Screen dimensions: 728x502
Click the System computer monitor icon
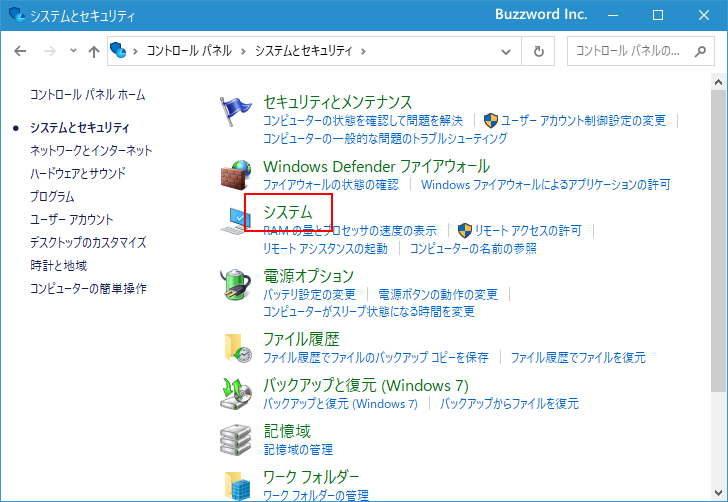(x=236, y=221)
